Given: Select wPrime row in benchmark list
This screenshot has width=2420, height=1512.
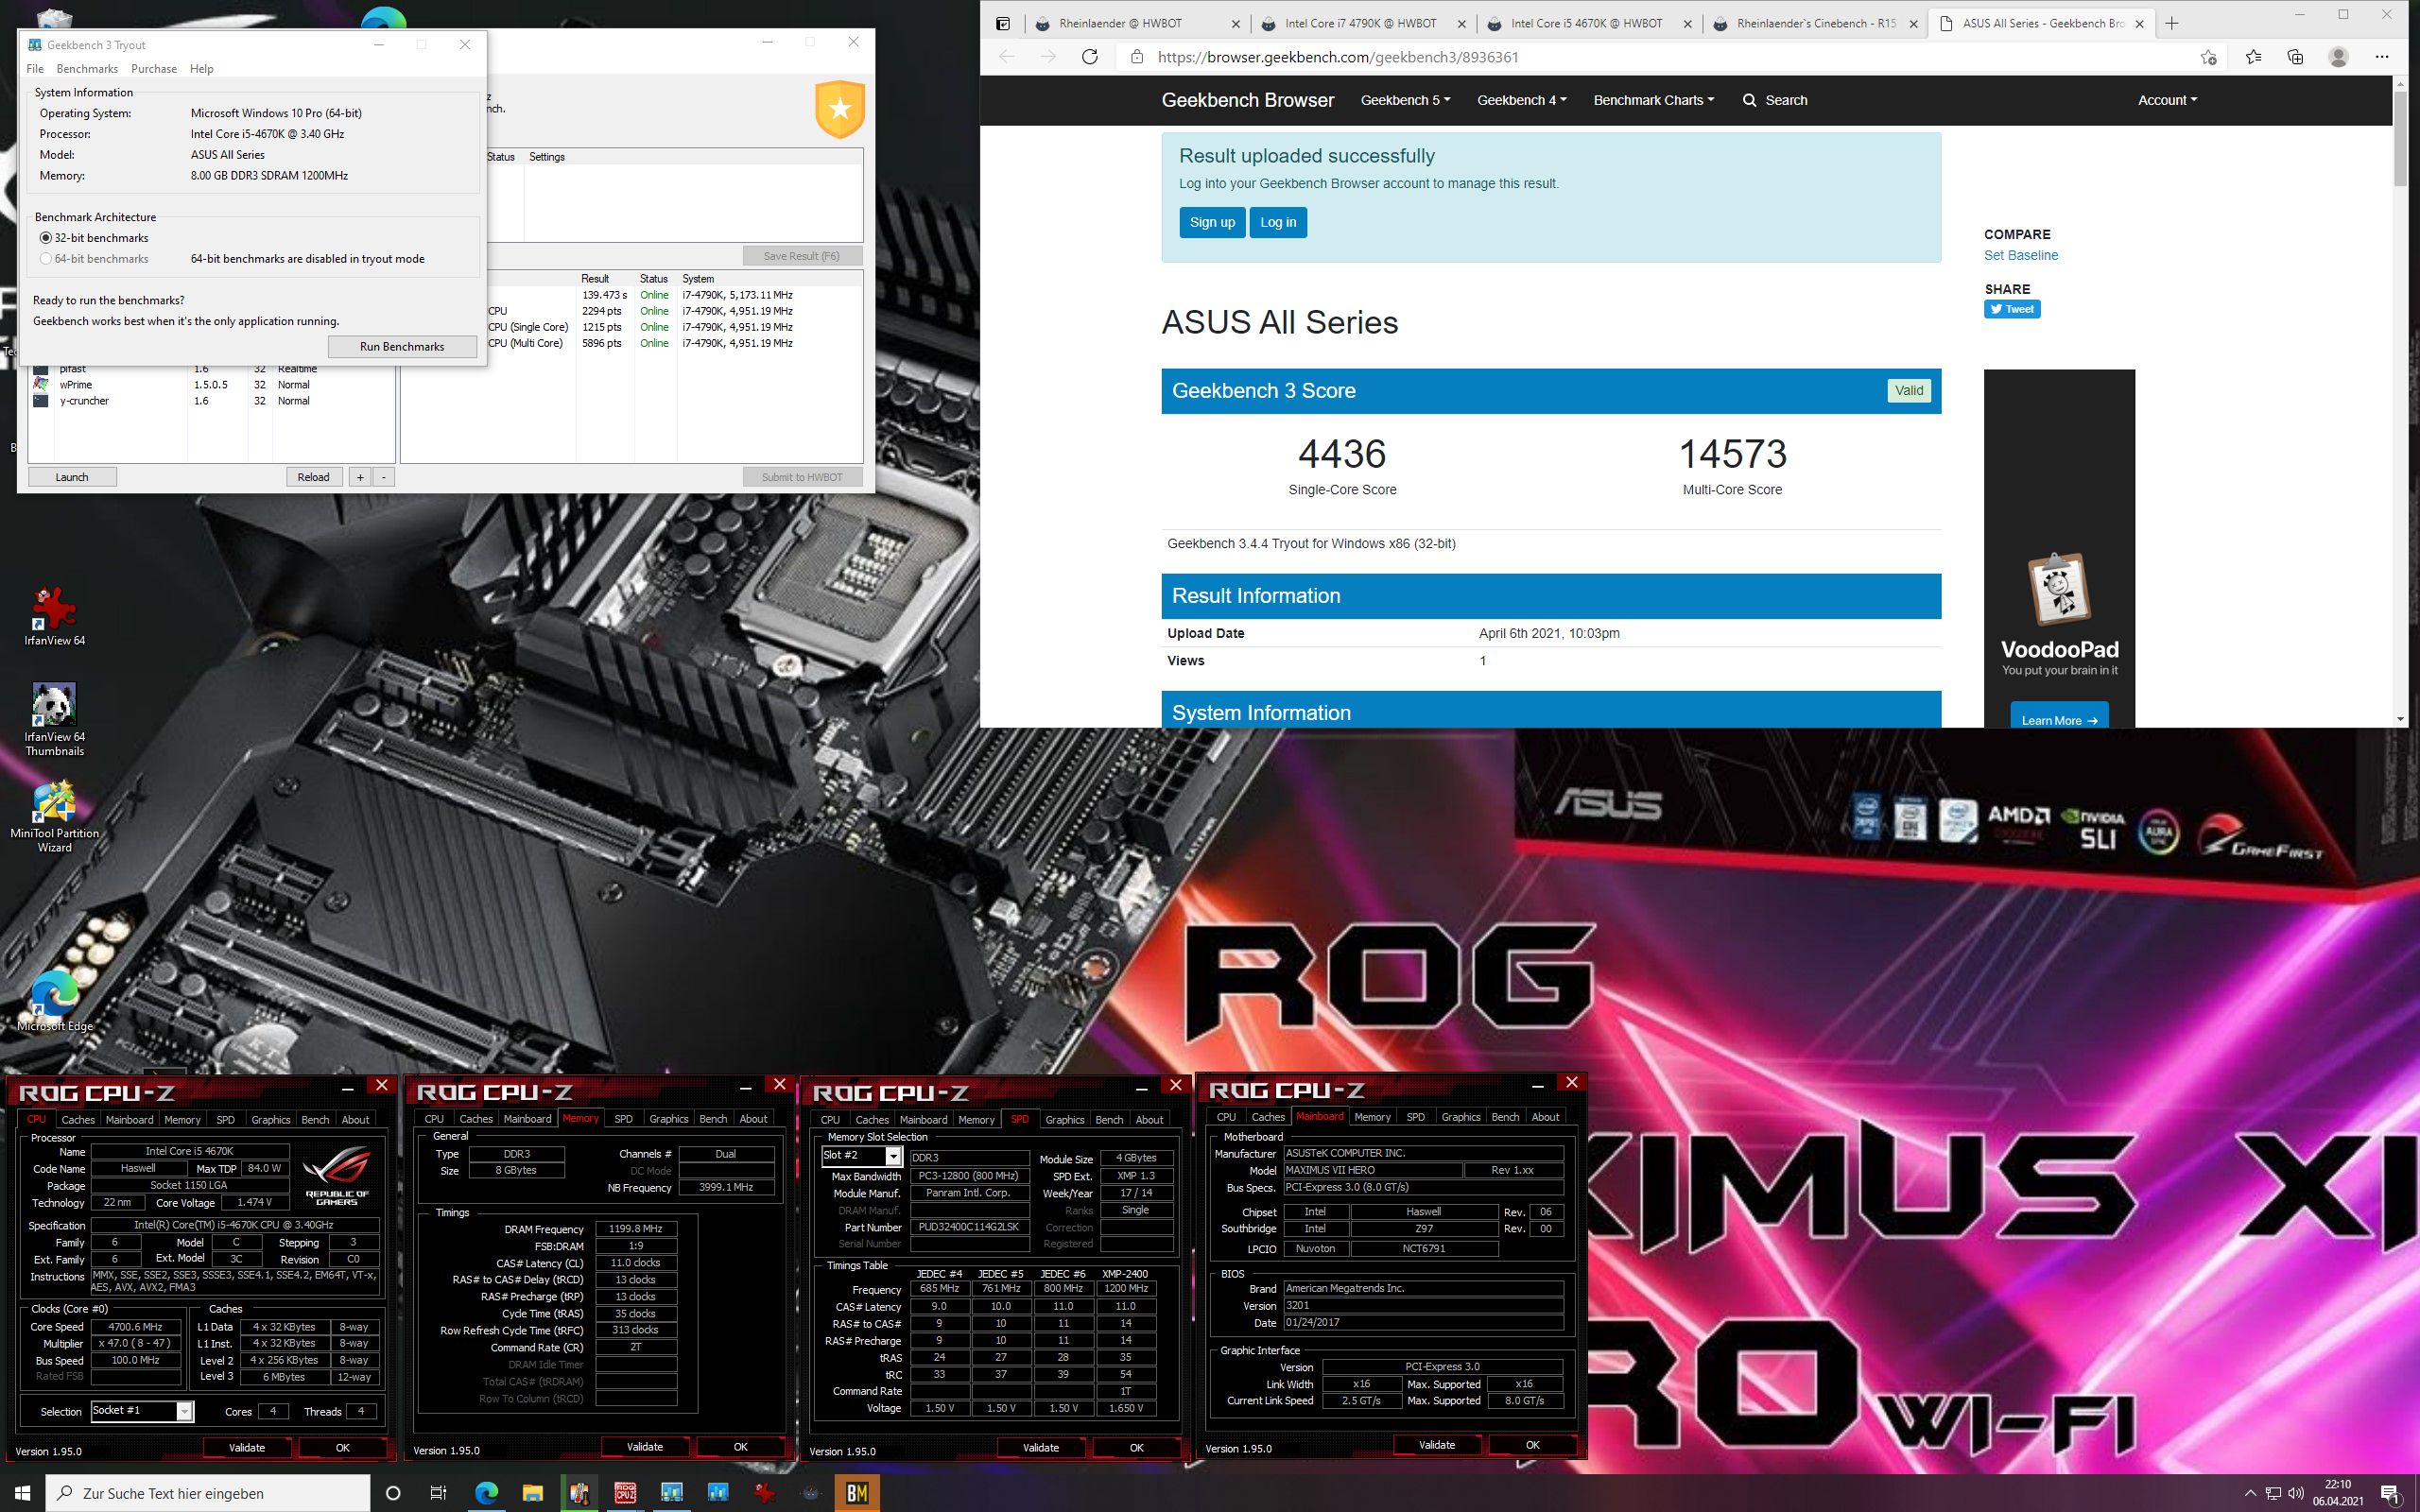Looking at the screenshot, I should point(210,384).
